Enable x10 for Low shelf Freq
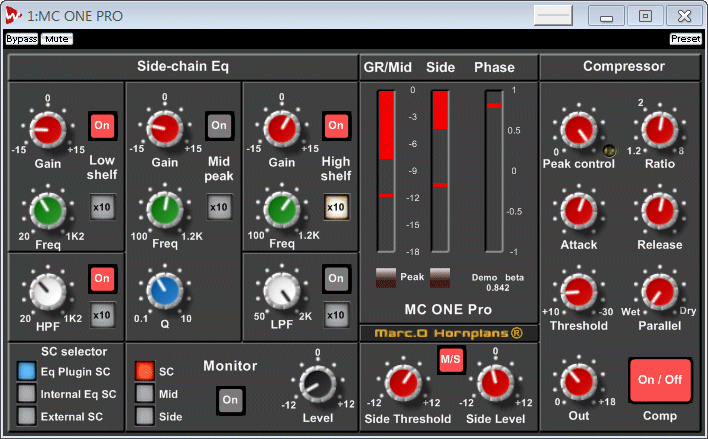Viewport: 708px width, 439px height. point(102,207)
